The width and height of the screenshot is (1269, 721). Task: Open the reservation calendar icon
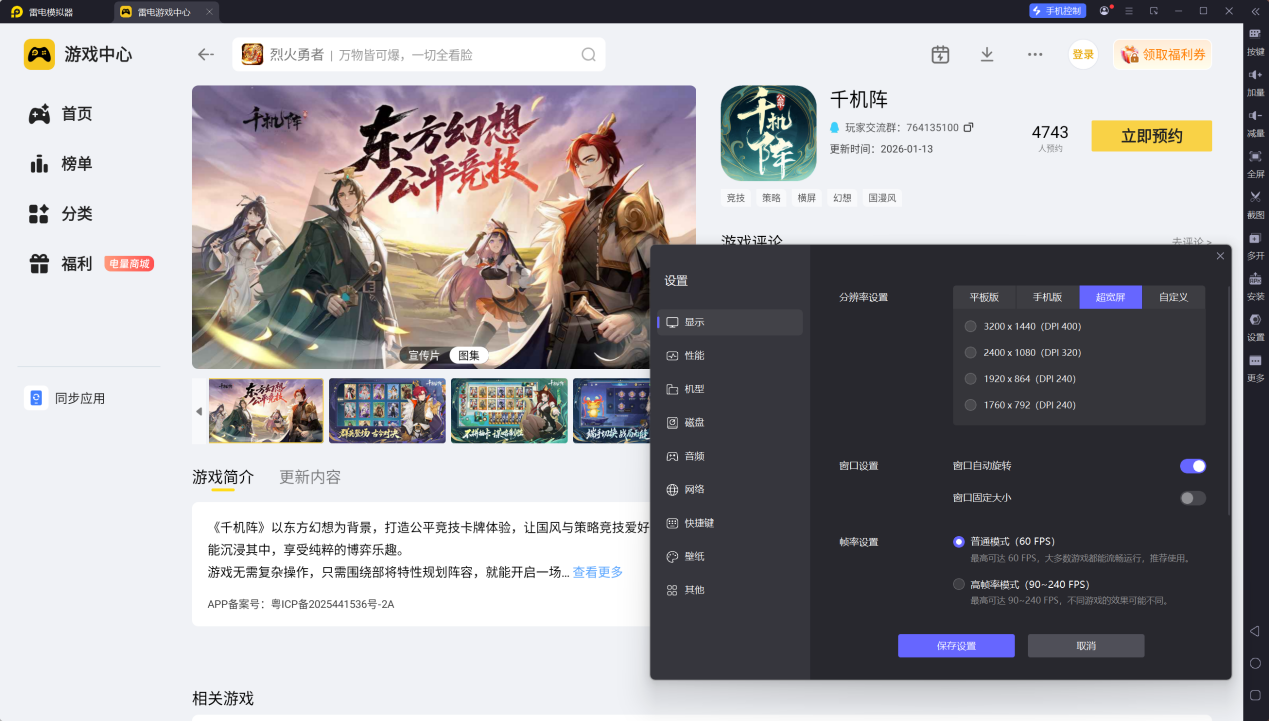point(940,54)
